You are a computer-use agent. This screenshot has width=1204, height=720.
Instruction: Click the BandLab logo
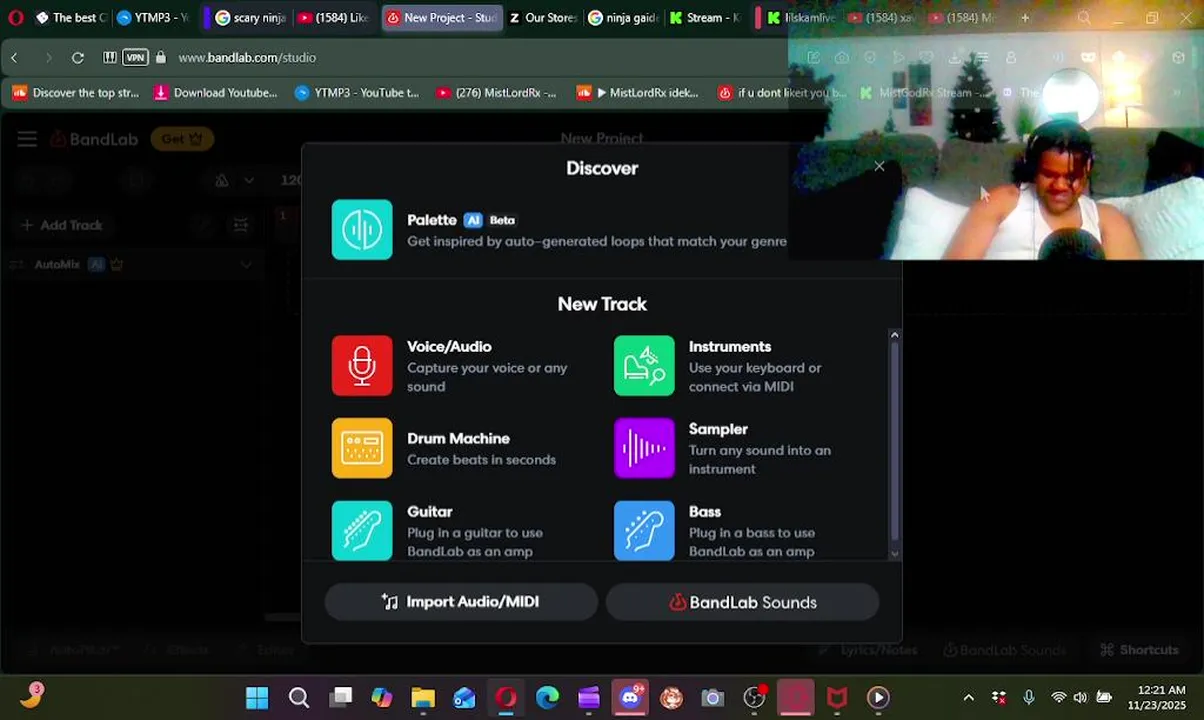coord(94,139)
